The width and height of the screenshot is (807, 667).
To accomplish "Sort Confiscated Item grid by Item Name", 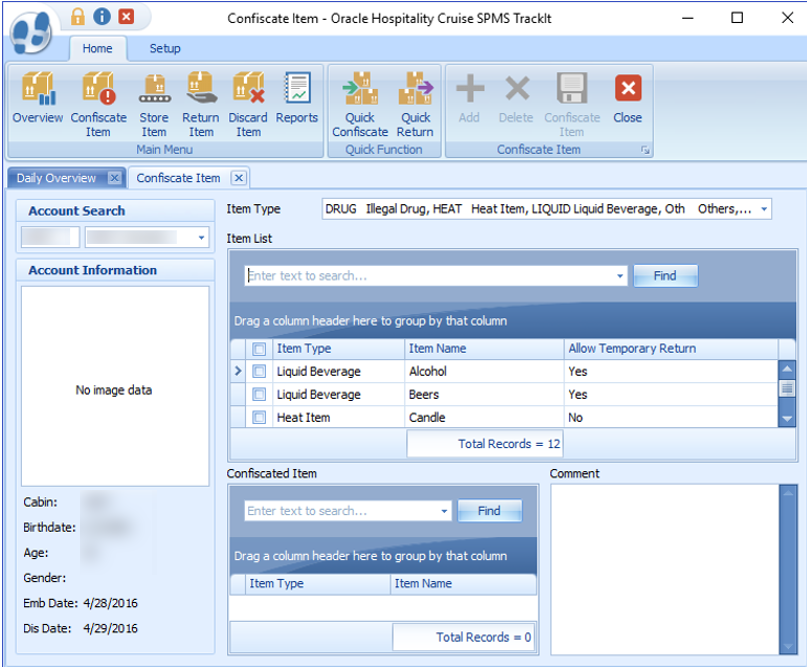I will tap(463, 584).
